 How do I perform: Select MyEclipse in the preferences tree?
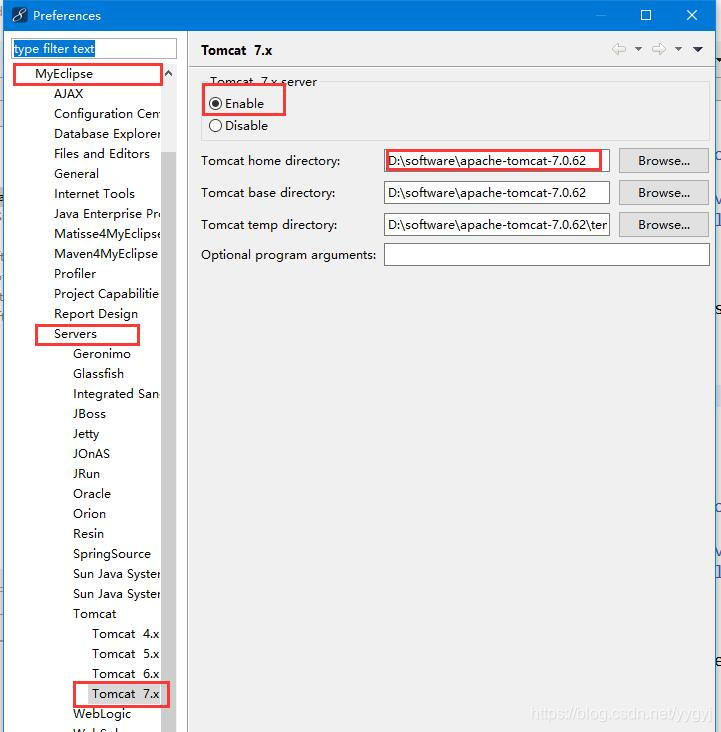click(64, 74)
